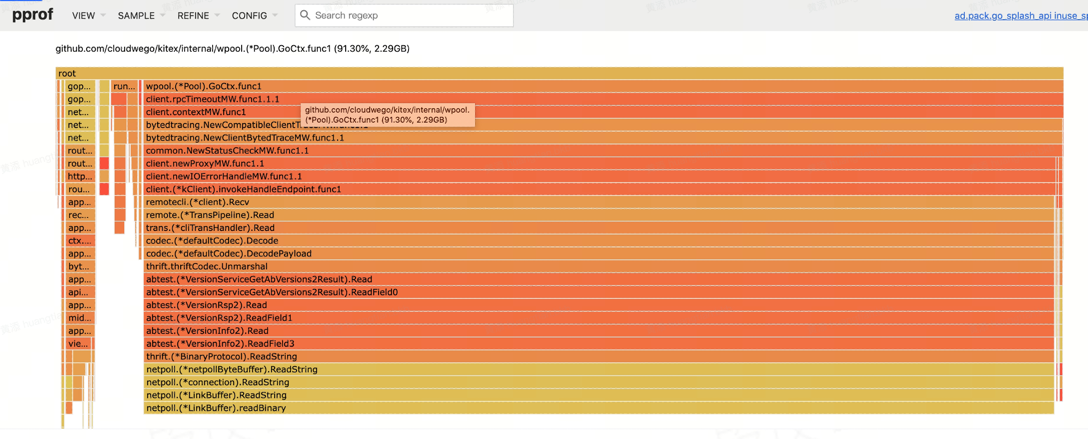Viewport: 1088px width, 439px height.
Task: Click the small "run..." frame
Action: 123,86
